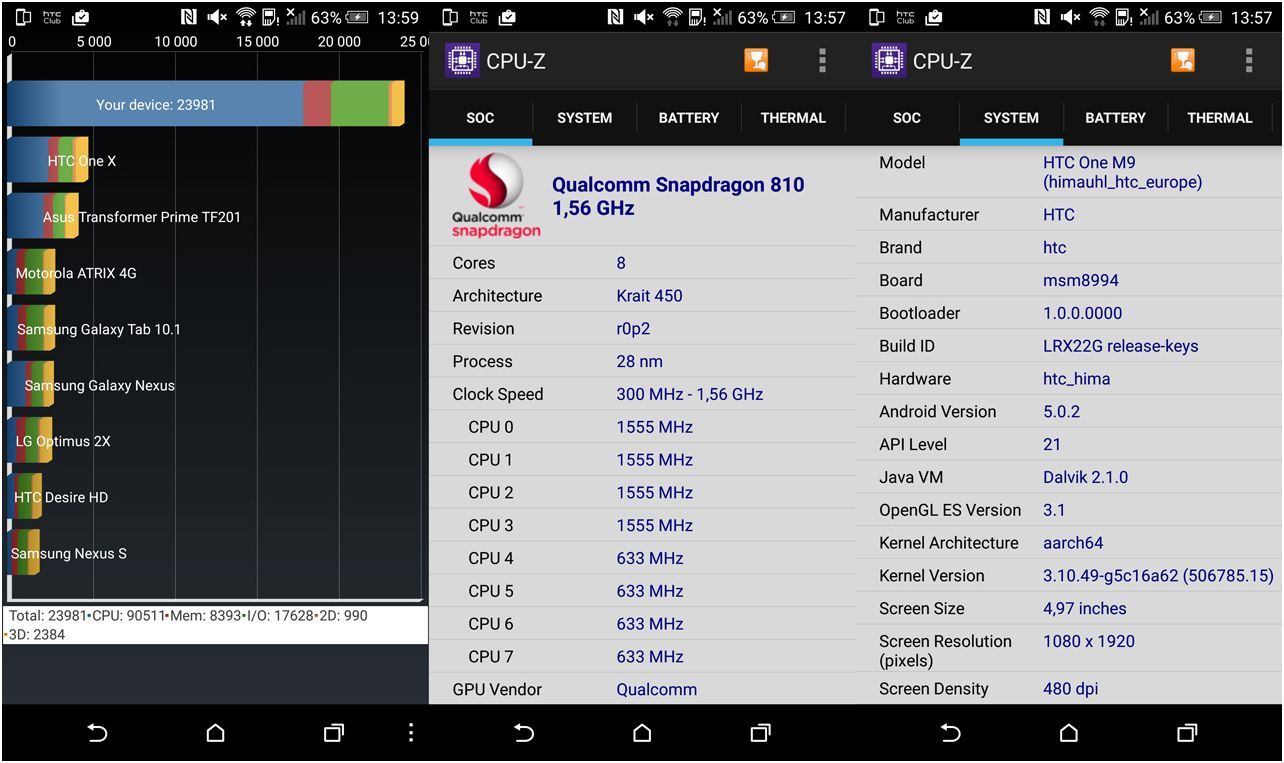The height and width of the screenshot is (763, 1284).
Task: Select SYSTEM tab on the Snapdragon 810 screen
Action: click(x=584, y=118)
